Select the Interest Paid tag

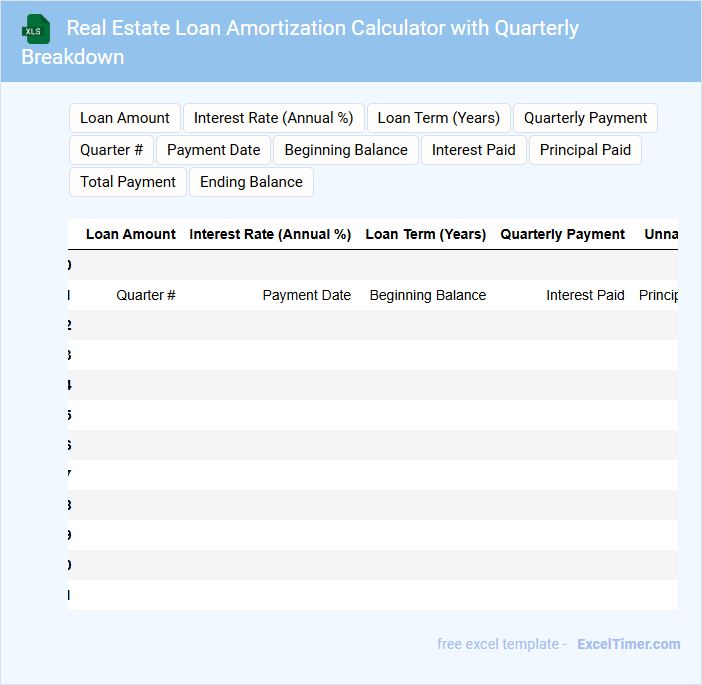[474, 150]
